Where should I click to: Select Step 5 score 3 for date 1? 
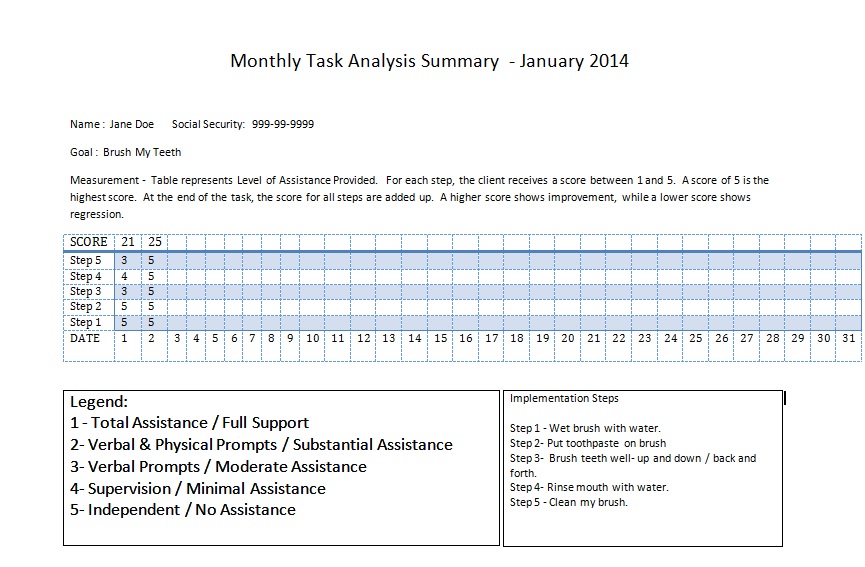click(x=124, y=260)
